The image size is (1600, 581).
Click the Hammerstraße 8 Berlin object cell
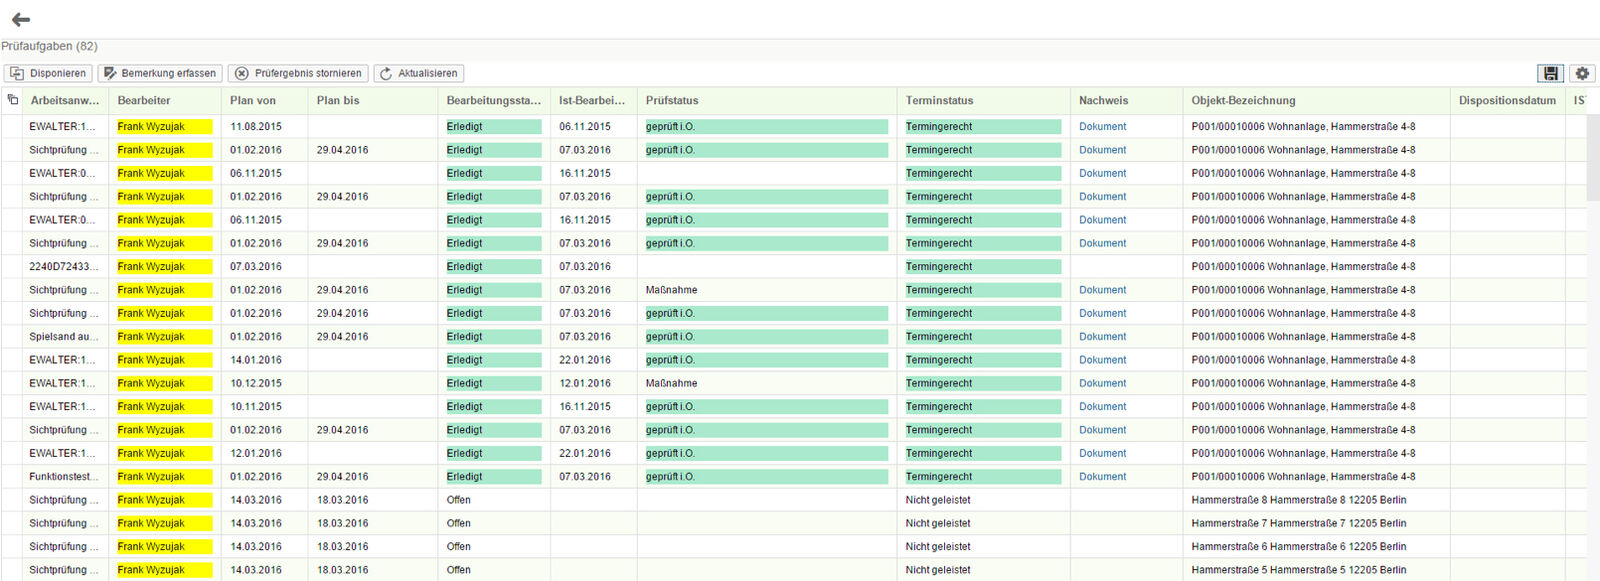[1298, 500]
